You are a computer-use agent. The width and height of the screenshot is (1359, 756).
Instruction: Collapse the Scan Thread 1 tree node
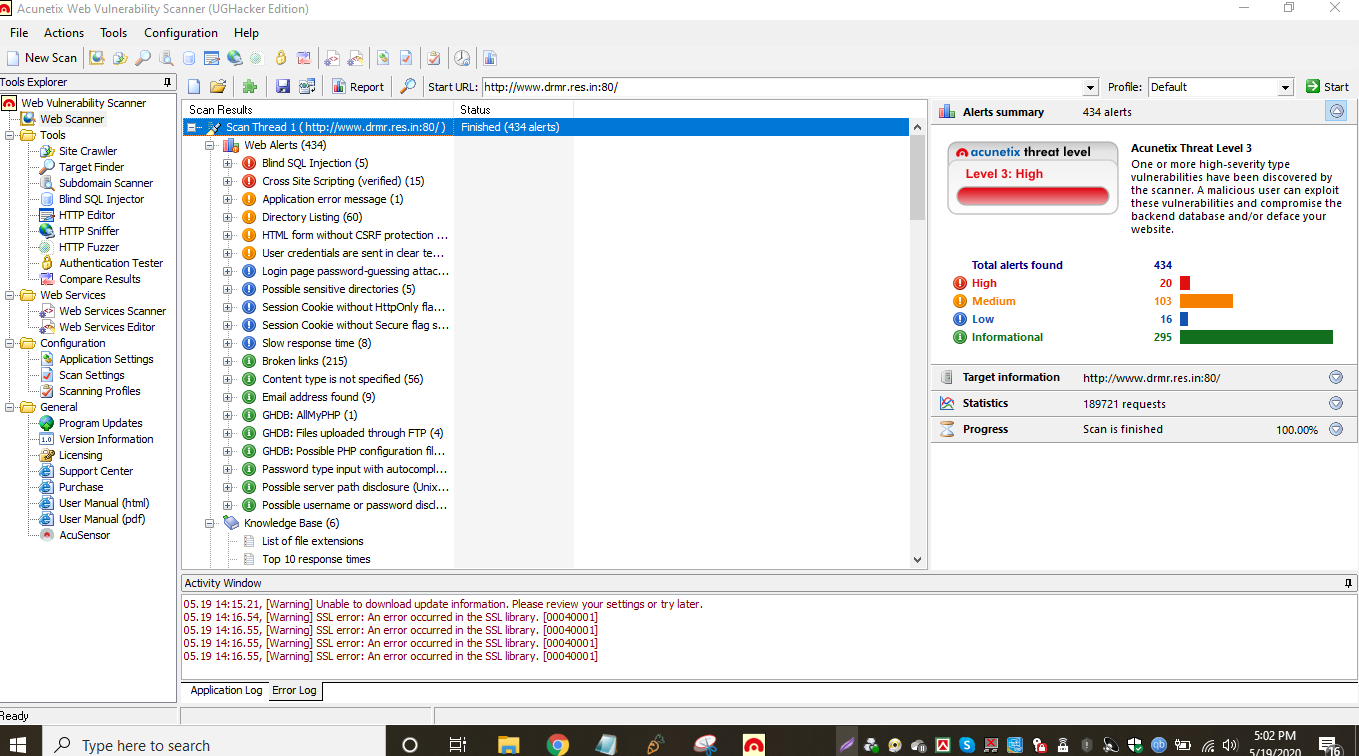(192, 127)
